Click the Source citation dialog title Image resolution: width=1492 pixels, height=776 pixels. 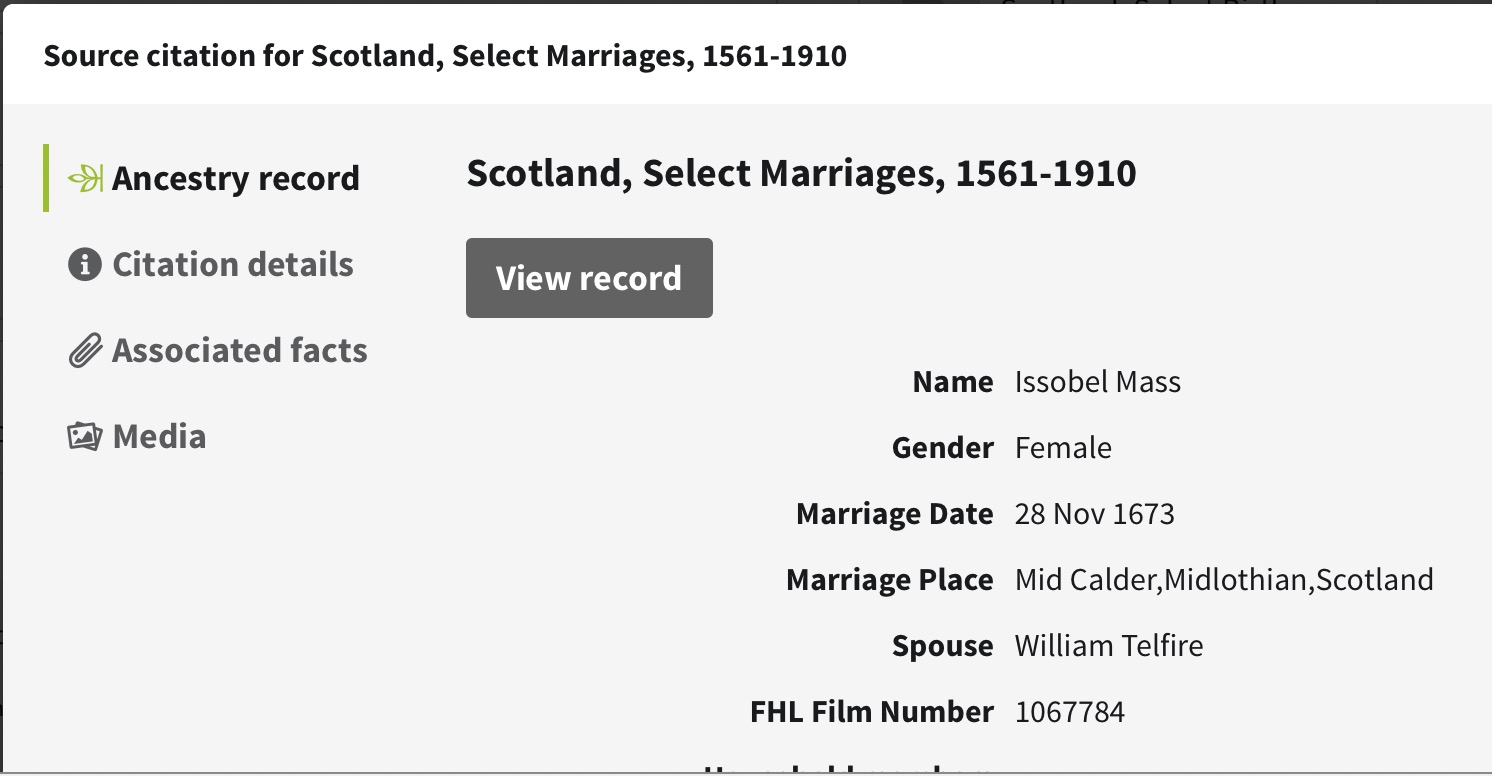coord(445,56)
